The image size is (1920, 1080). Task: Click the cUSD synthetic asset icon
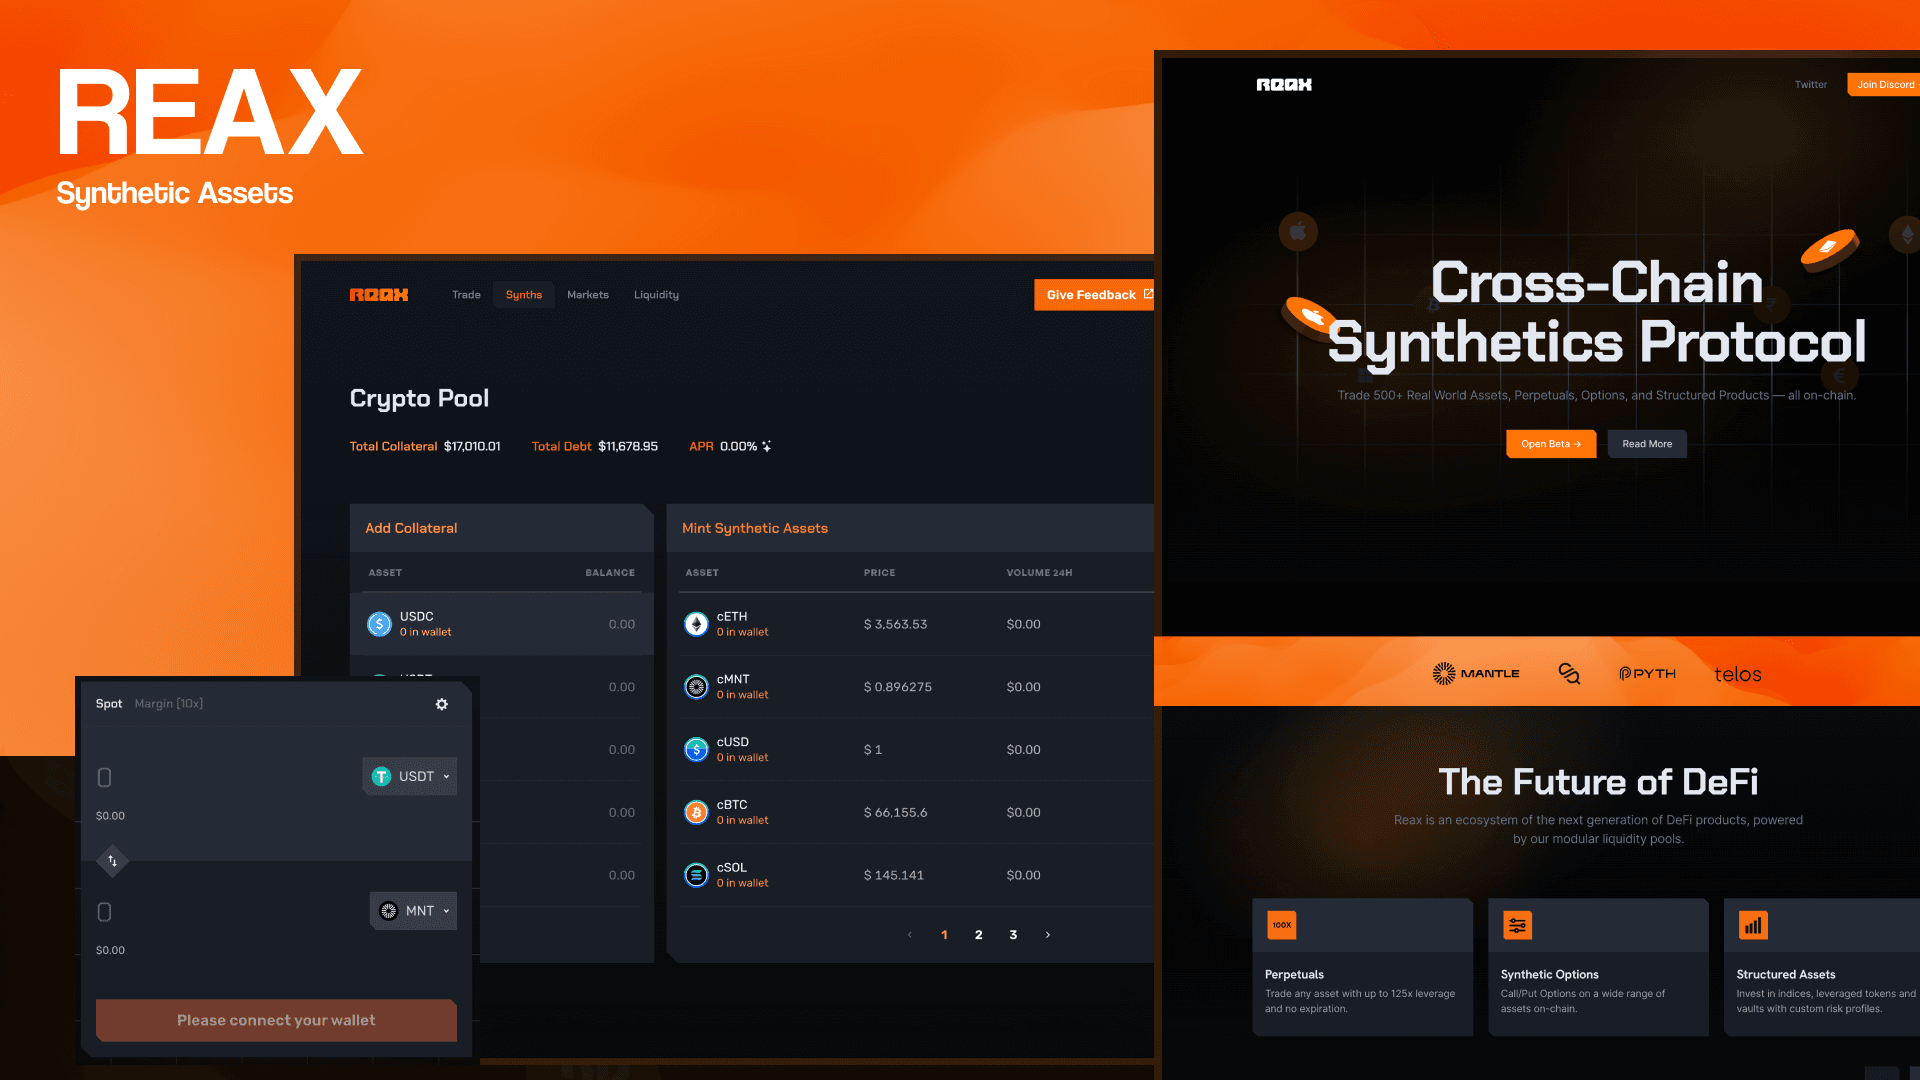point(695,748)
